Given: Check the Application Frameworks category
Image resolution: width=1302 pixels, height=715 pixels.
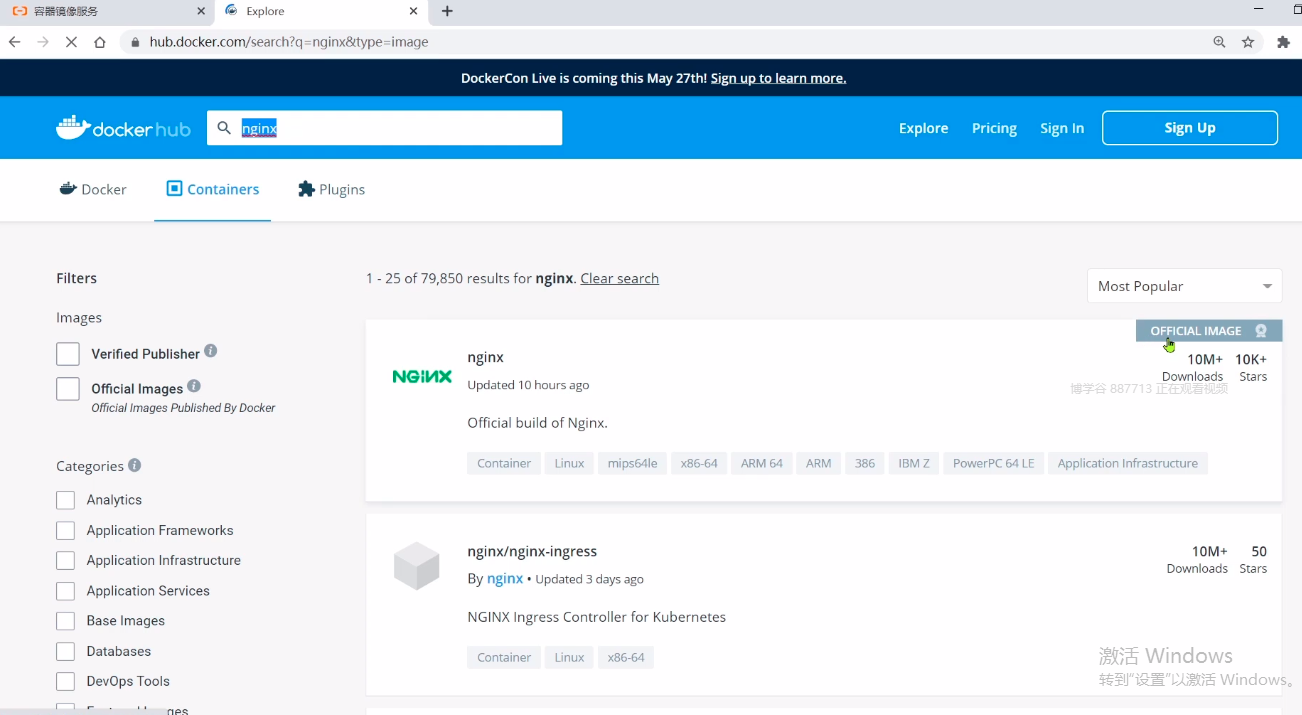Looking at the screenshot, I should (66, 530).
